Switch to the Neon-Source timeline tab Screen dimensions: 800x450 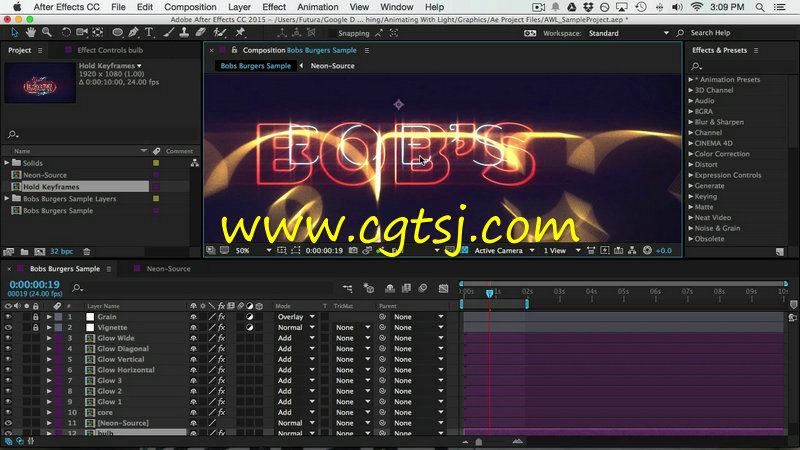[x=168, y=269]
